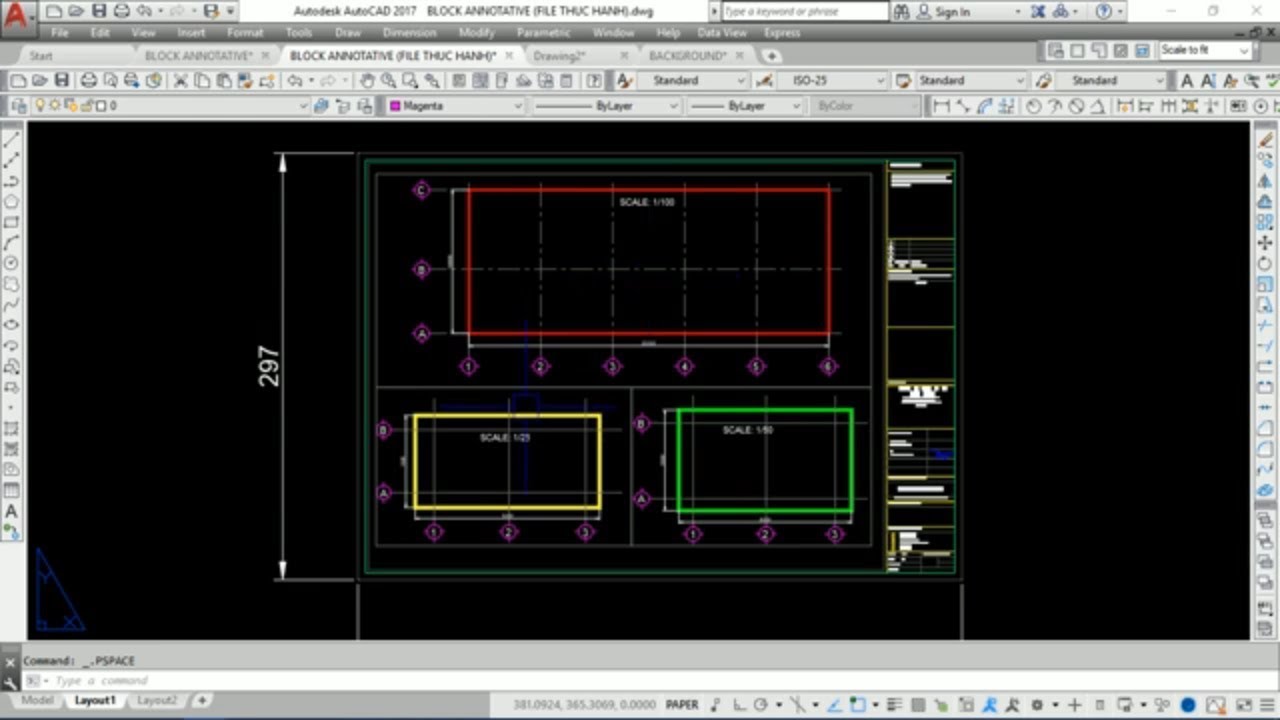Toggle Polar tracking in status bar
The image size is (1280, 720).
click(x=761, y=704)
